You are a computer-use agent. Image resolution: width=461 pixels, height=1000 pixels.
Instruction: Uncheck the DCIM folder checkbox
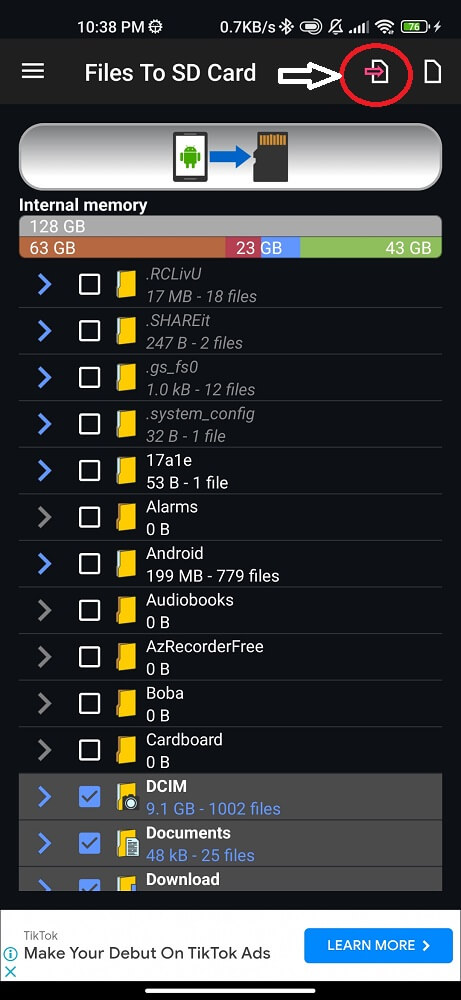89,797
